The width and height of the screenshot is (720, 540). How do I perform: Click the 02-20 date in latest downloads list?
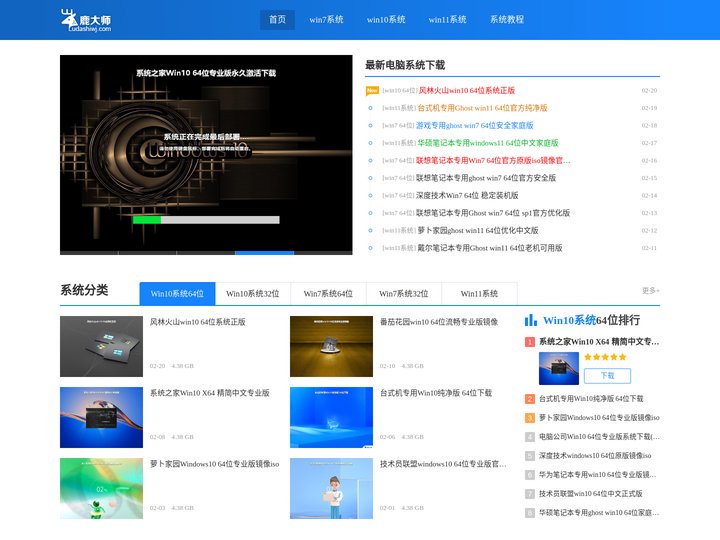pyautogui.click(x=649, y=90)
